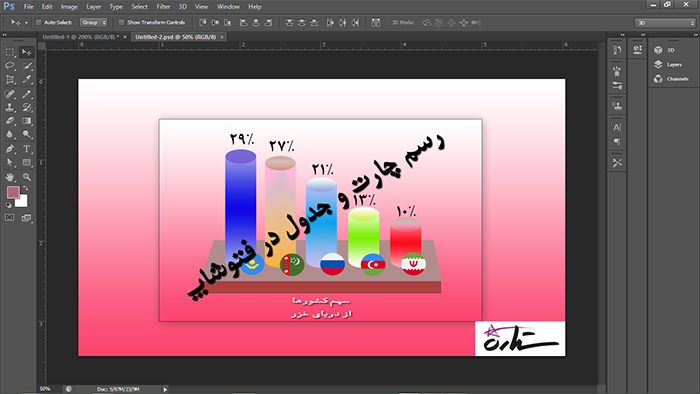700x394 pixels.
Task: Select the Lasso tool
Action: 9,66
